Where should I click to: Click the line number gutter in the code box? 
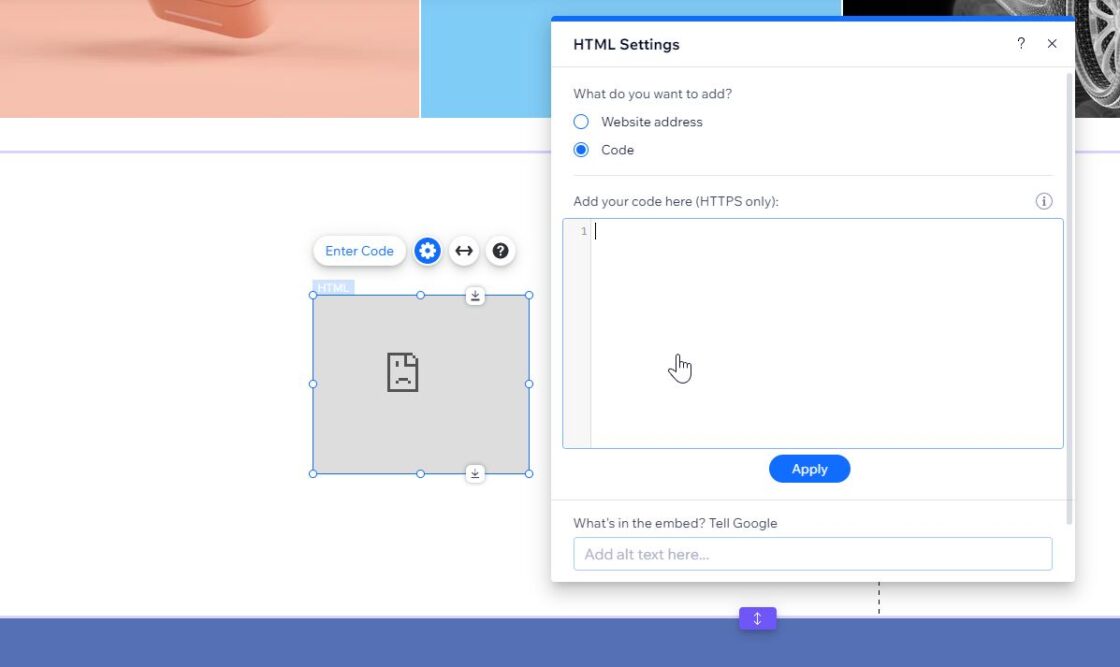(x=581, y=231)
